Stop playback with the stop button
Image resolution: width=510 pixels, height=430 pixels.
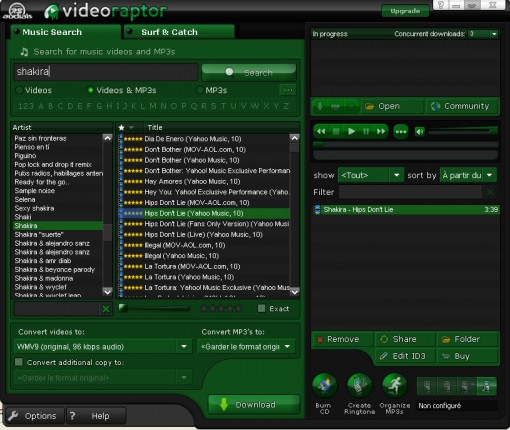[x=336, y=131]
